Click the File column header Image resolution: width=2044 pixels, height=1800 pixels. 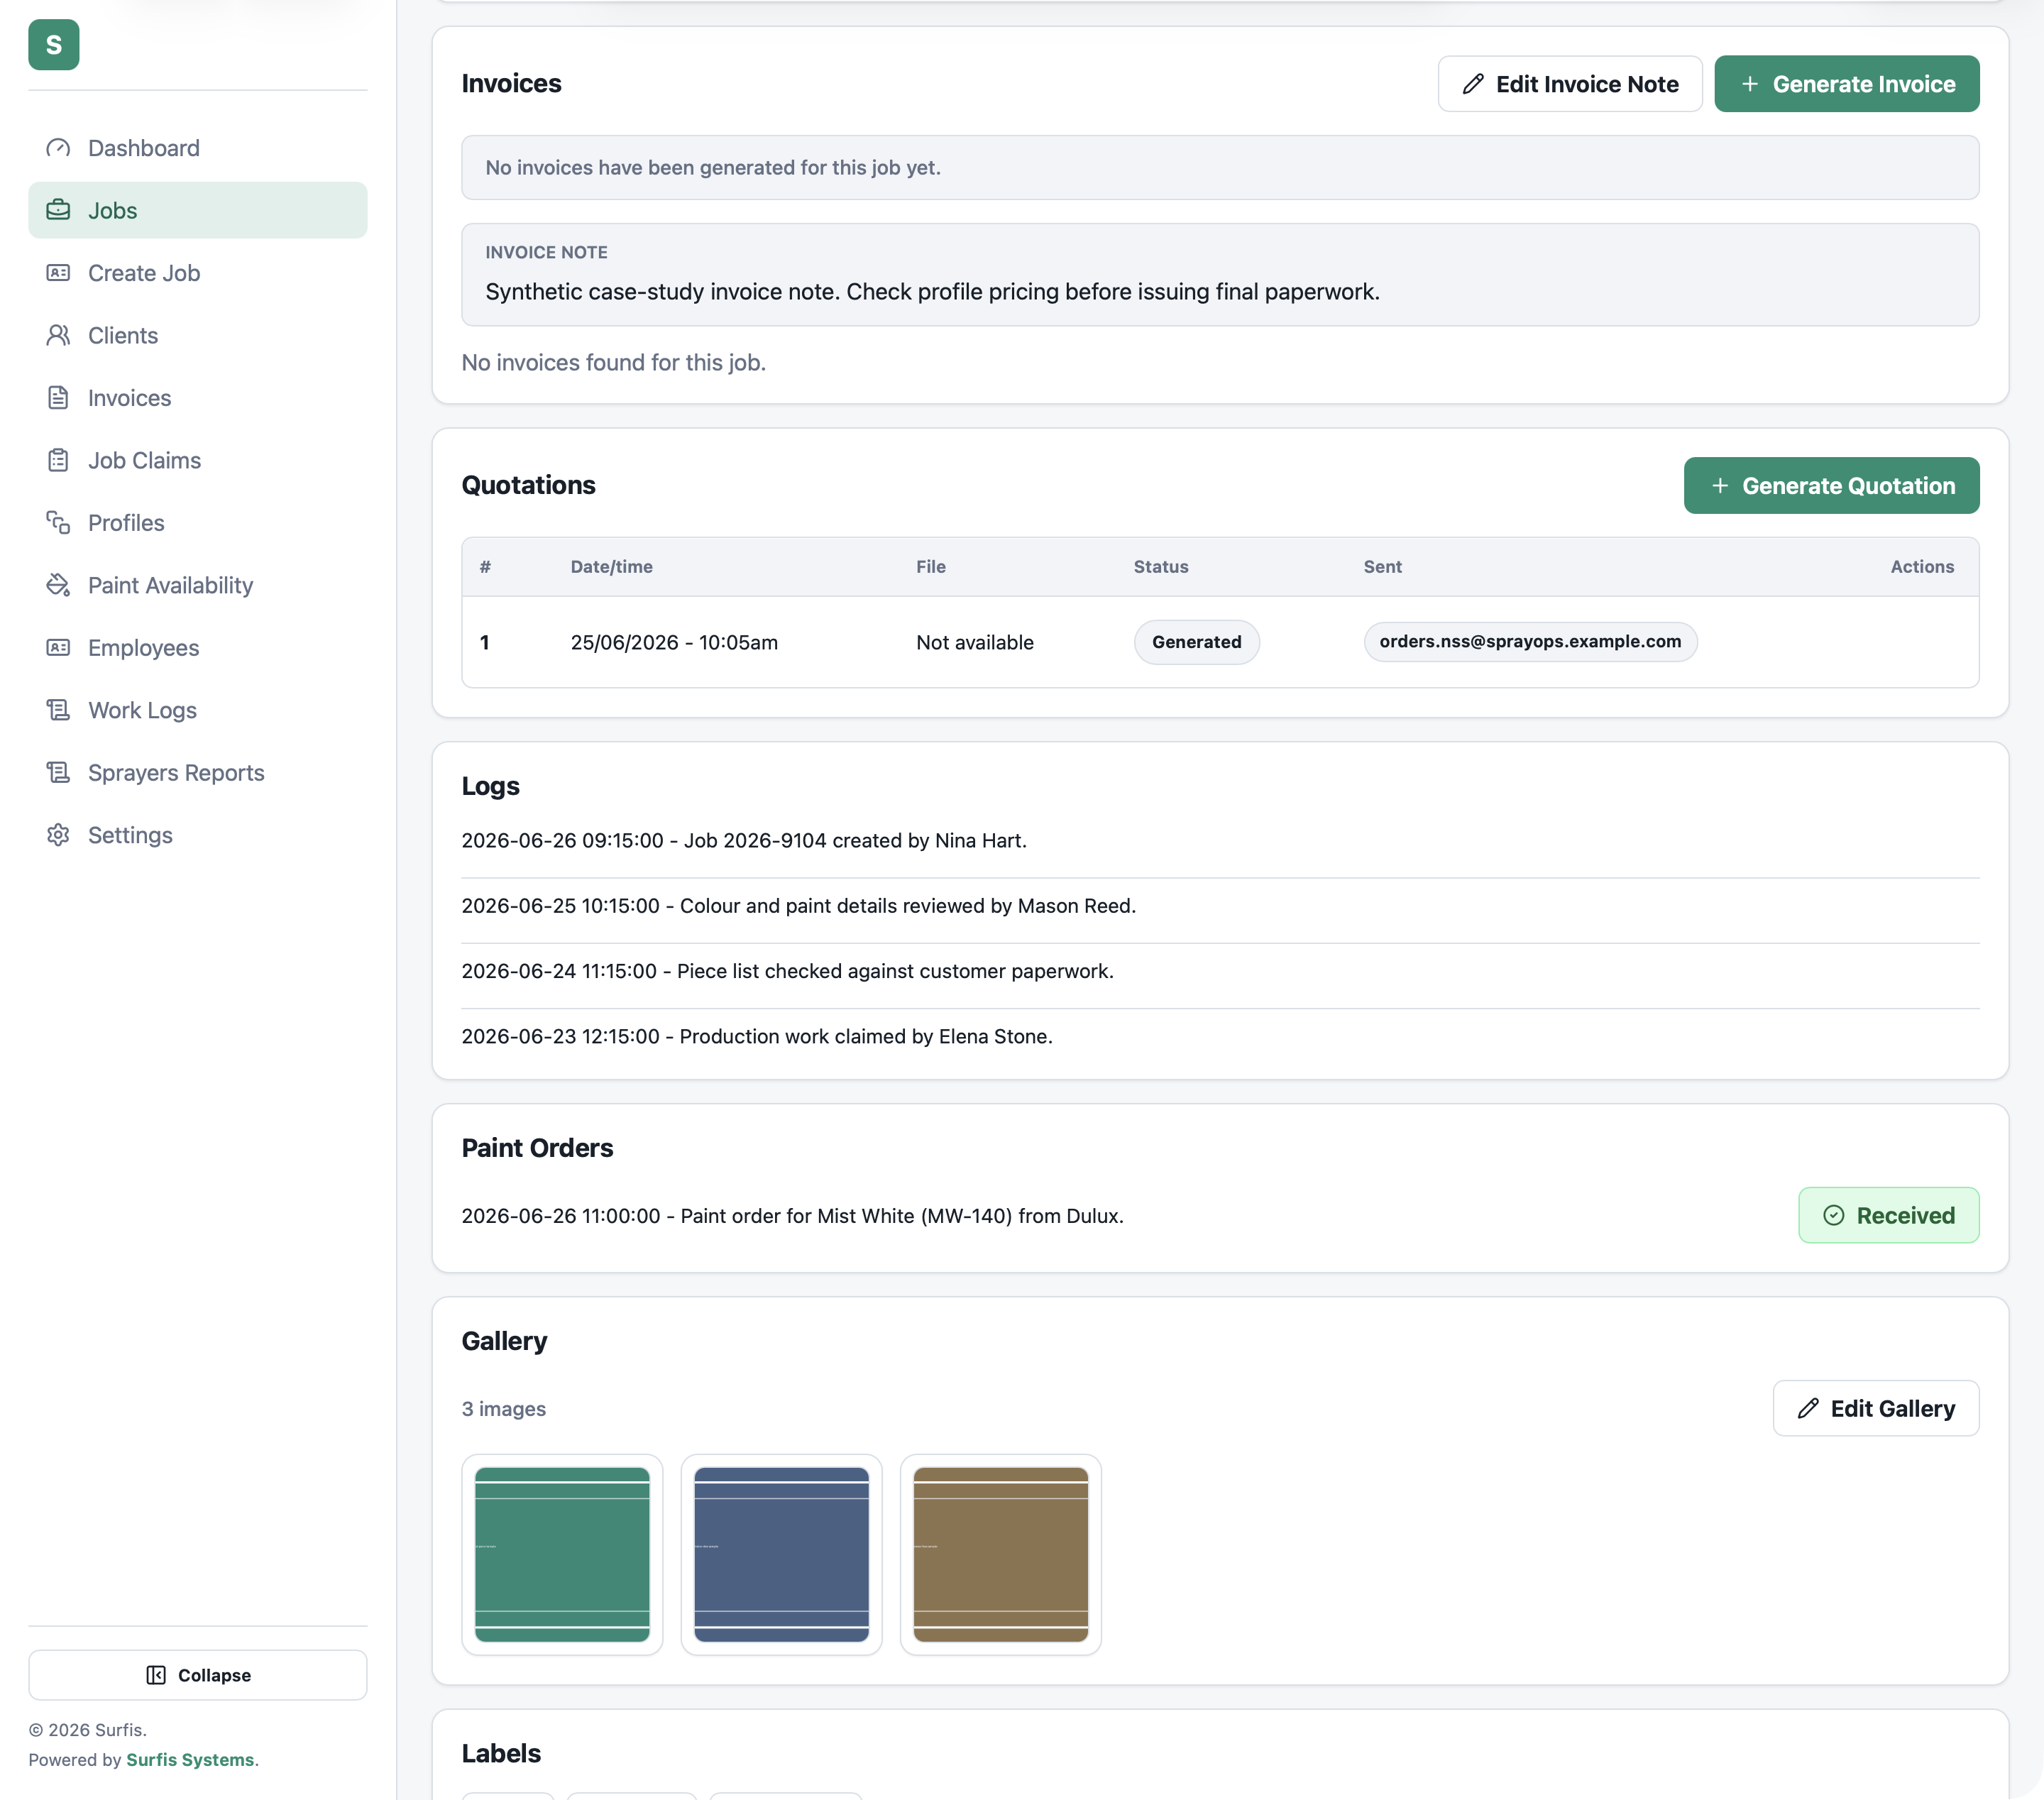[931, 567]
